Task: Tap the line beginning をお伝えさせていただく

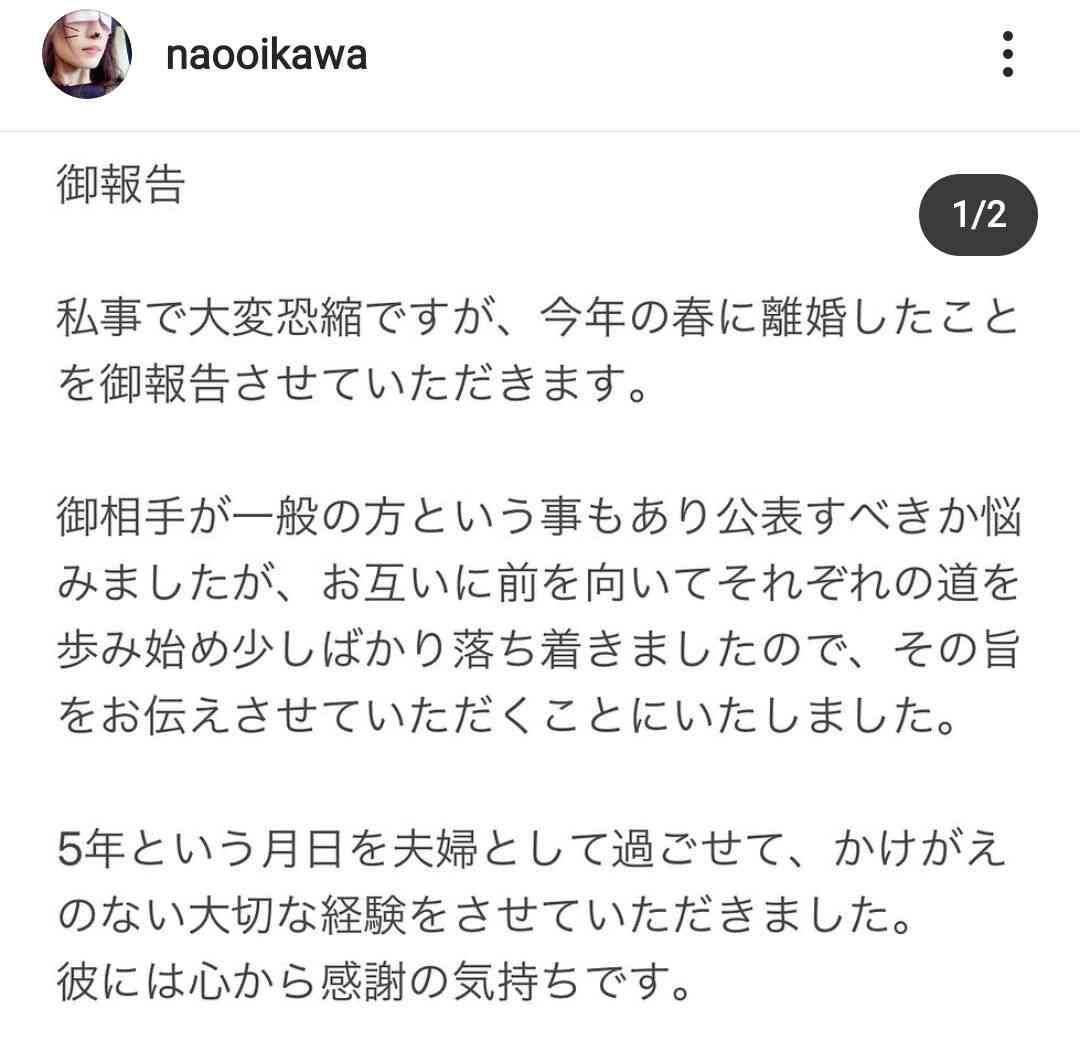Action: pos(508,715)
